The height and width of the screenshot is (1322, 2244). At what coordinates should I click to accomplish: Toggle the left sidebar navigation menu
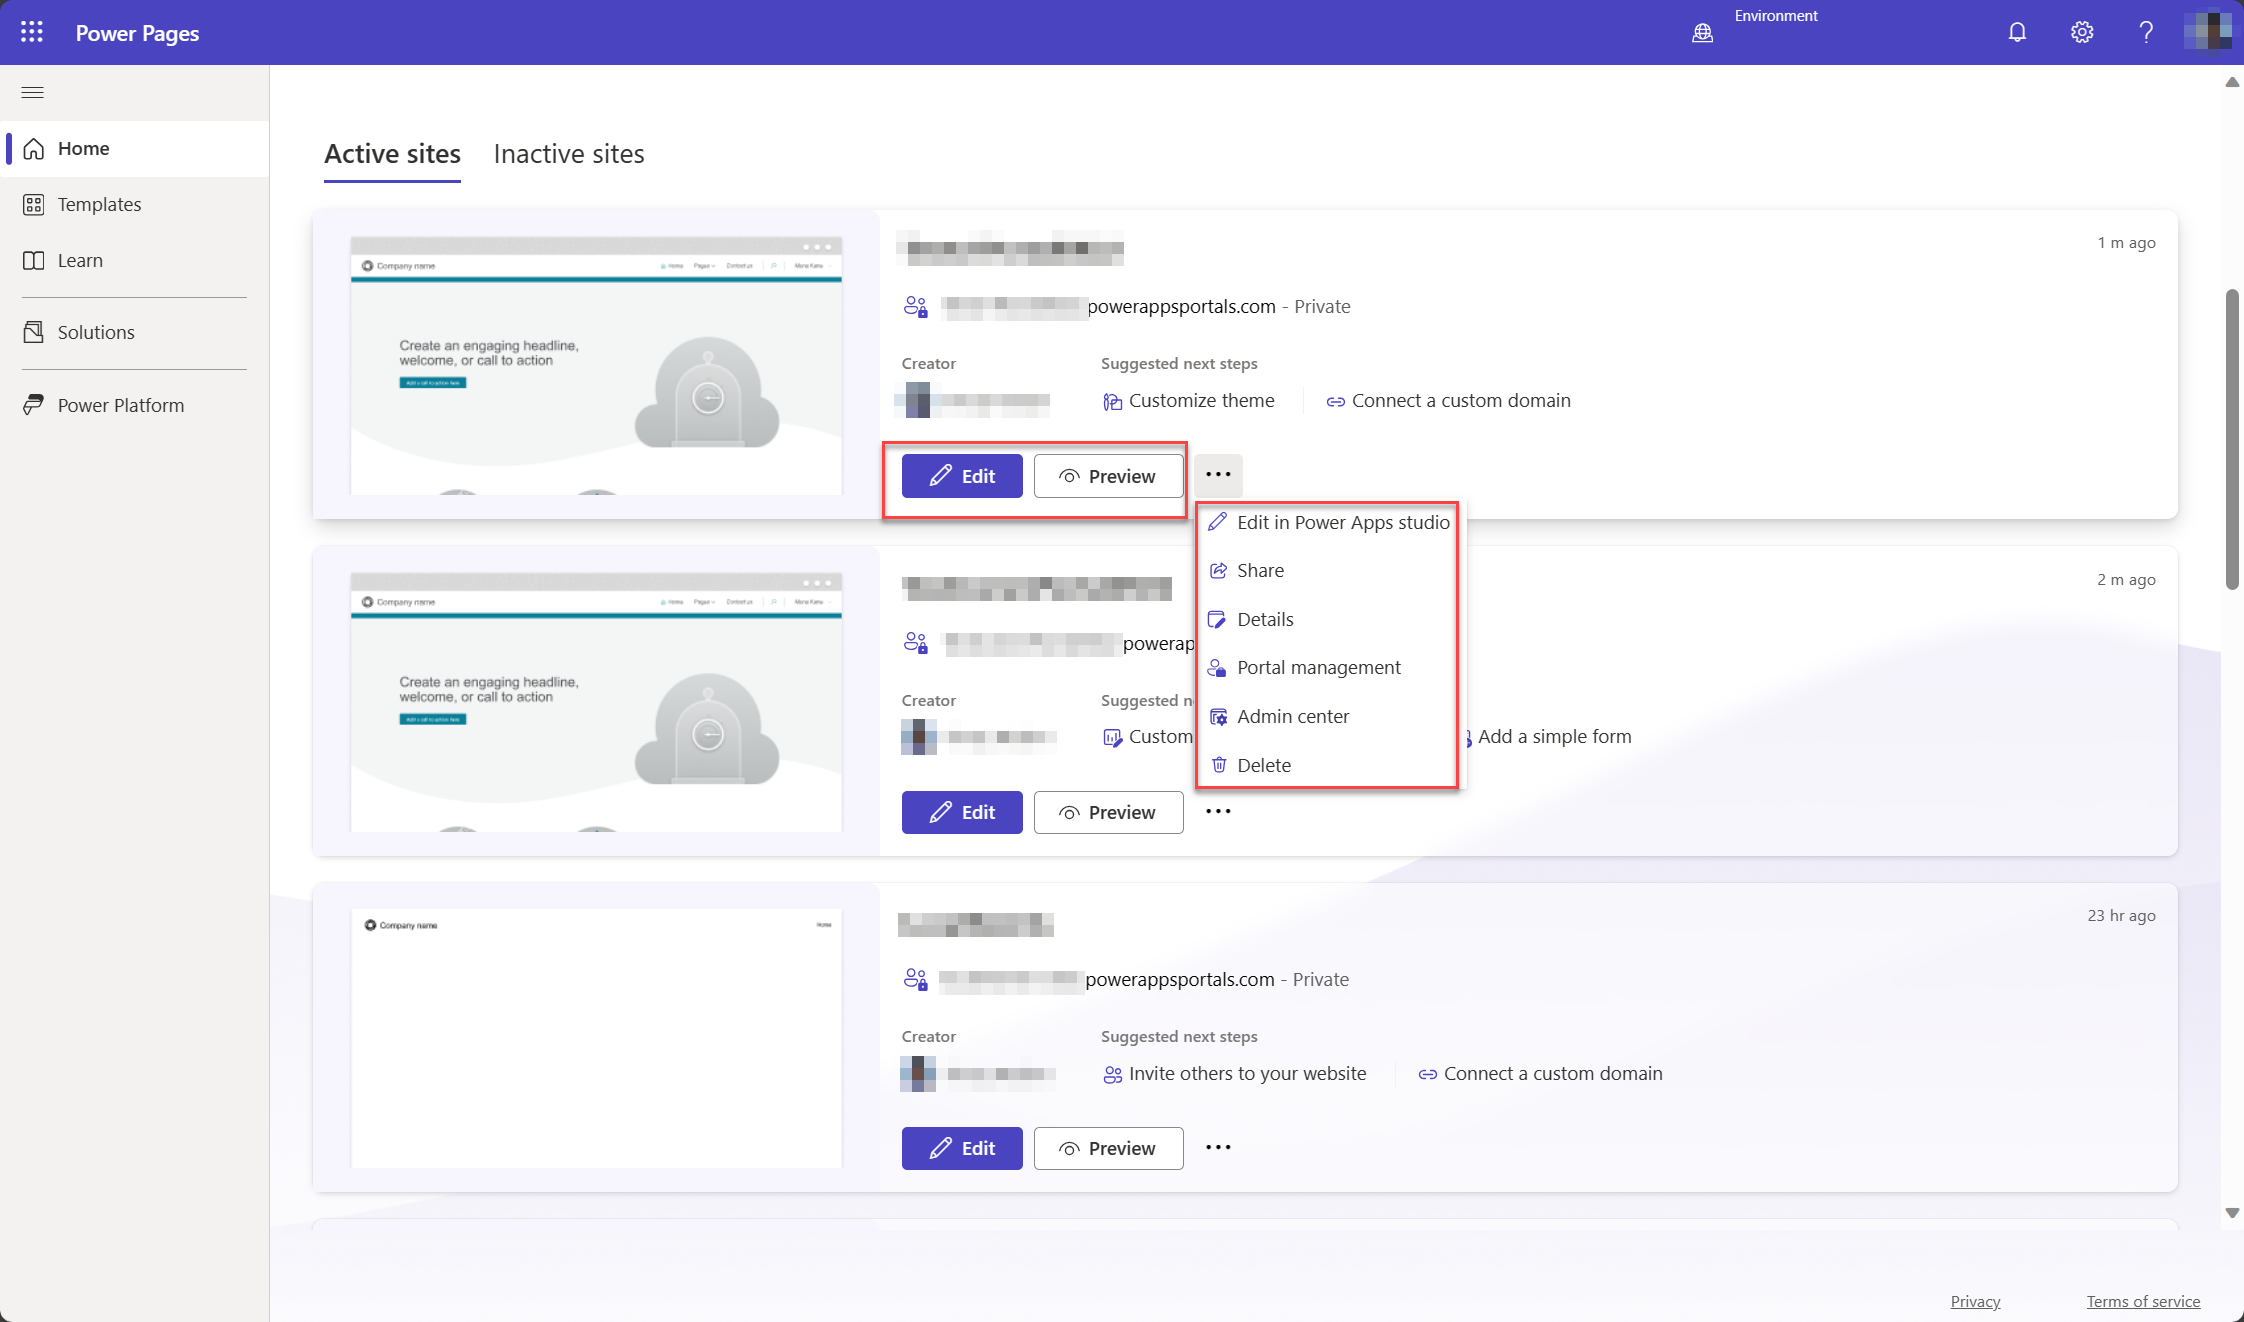(x=31, y=91)
